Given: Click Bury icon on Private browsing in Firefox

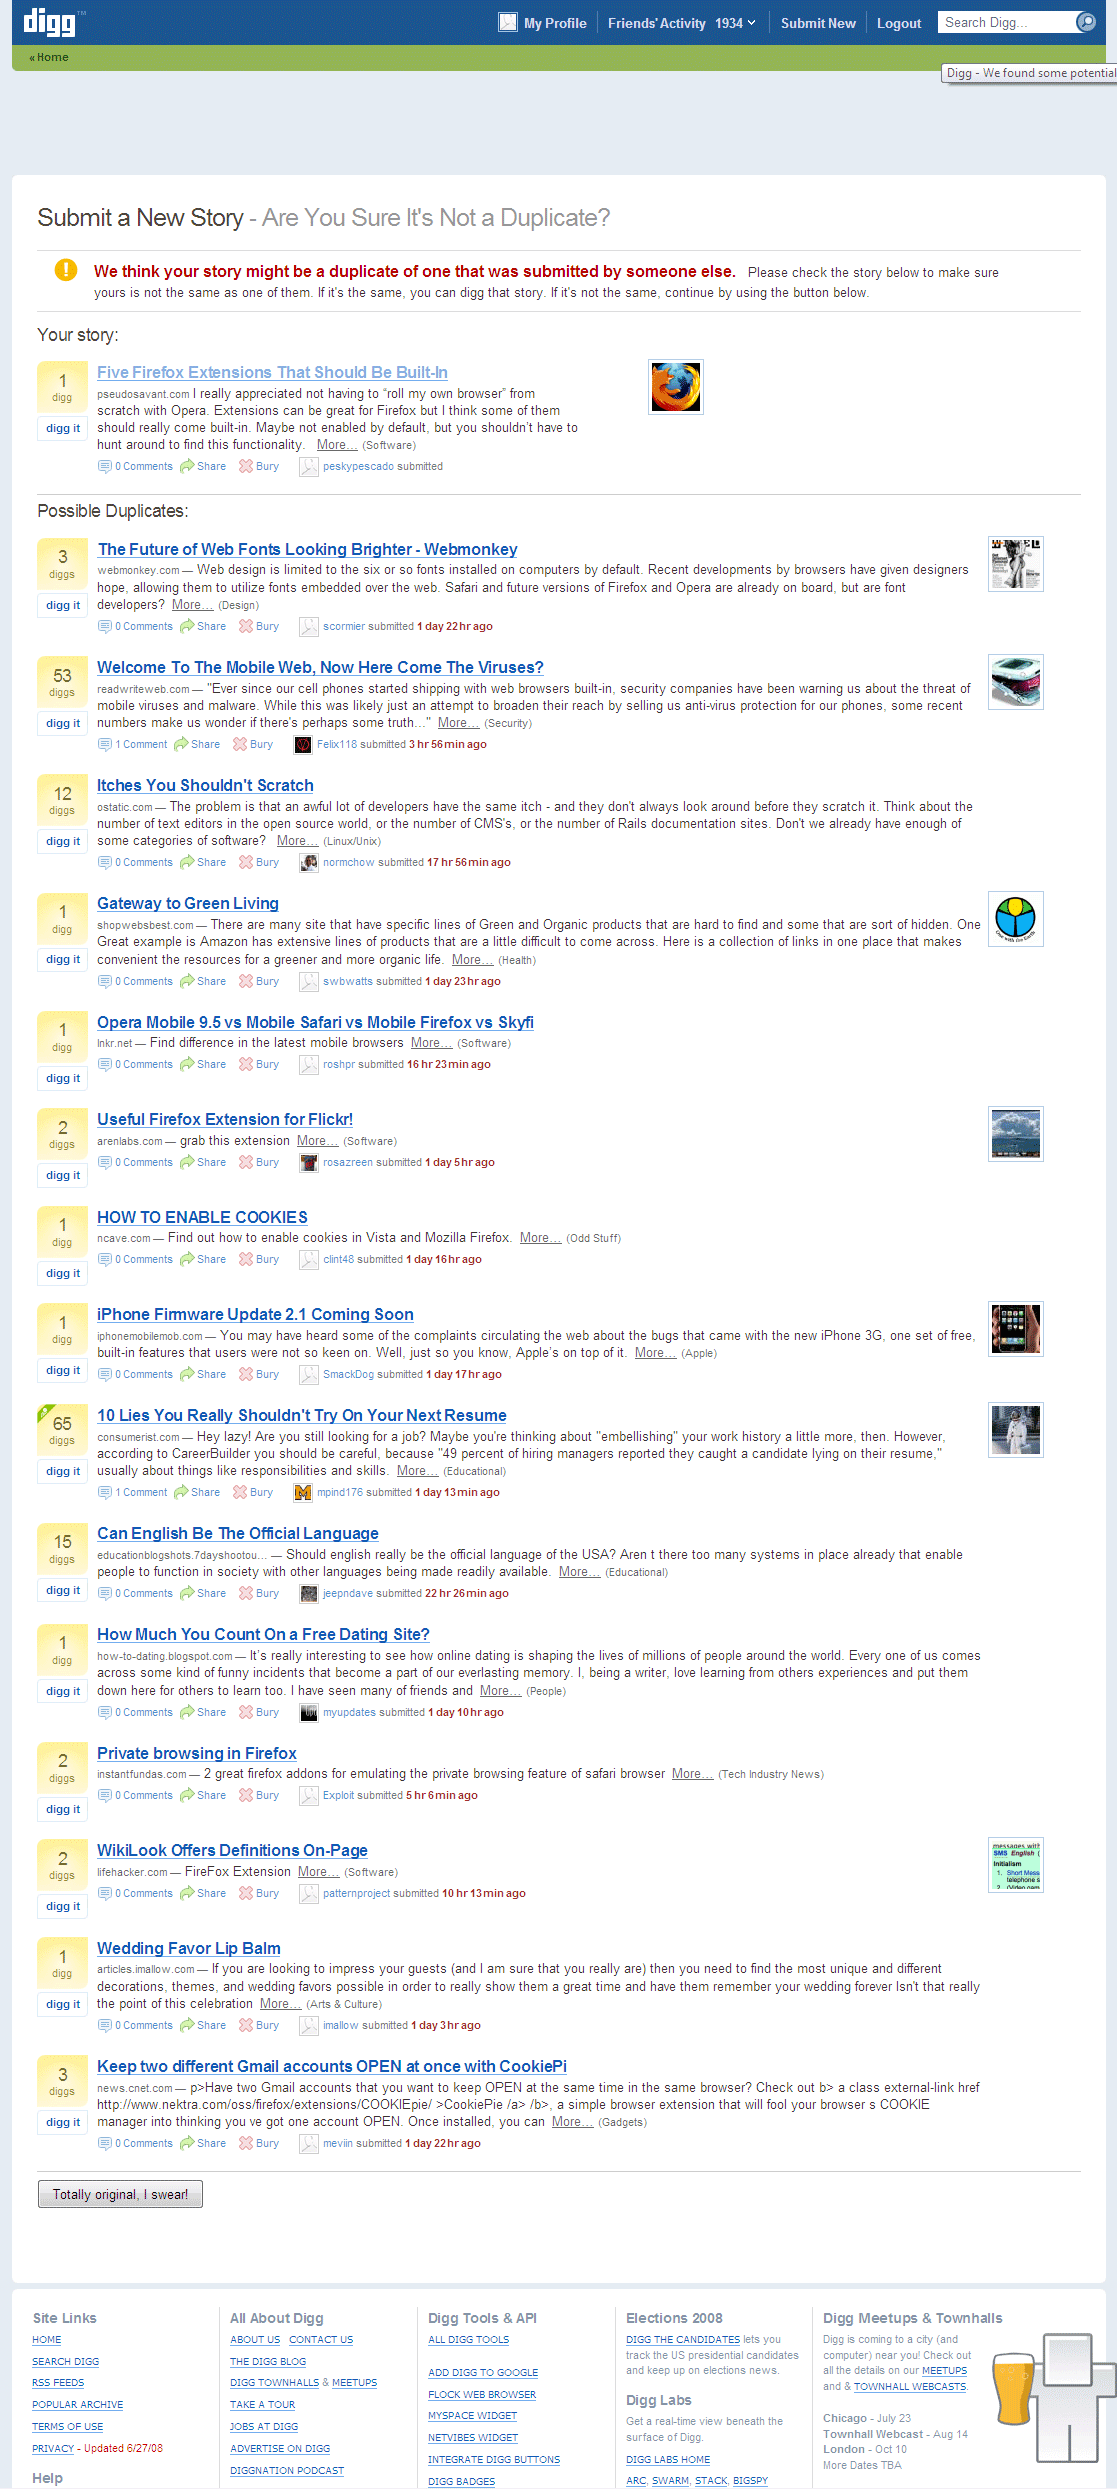Looking at the screenshot, I should [245, 1795].
